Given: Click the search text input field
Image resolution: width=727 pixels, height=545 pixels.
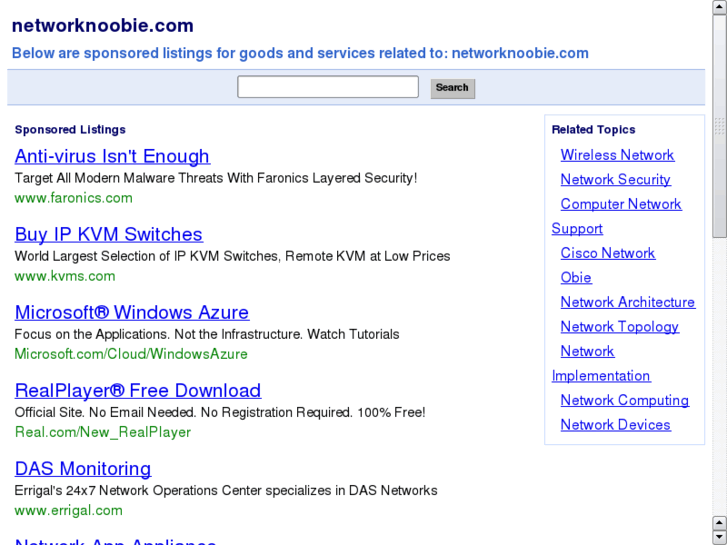Looking at the screenshot, I should [x=328, y=87].
